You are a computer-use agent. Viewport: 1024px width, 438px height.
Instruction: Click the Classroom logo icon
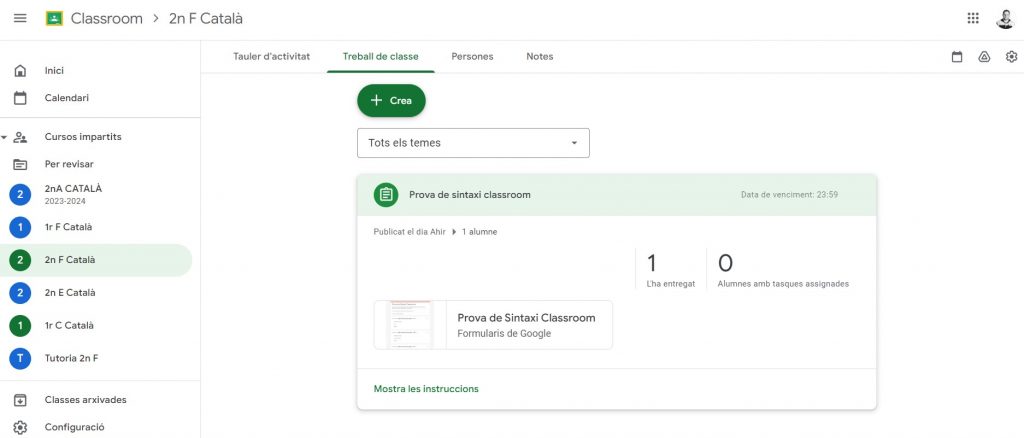pyautogui.click(x=54, y=19)
